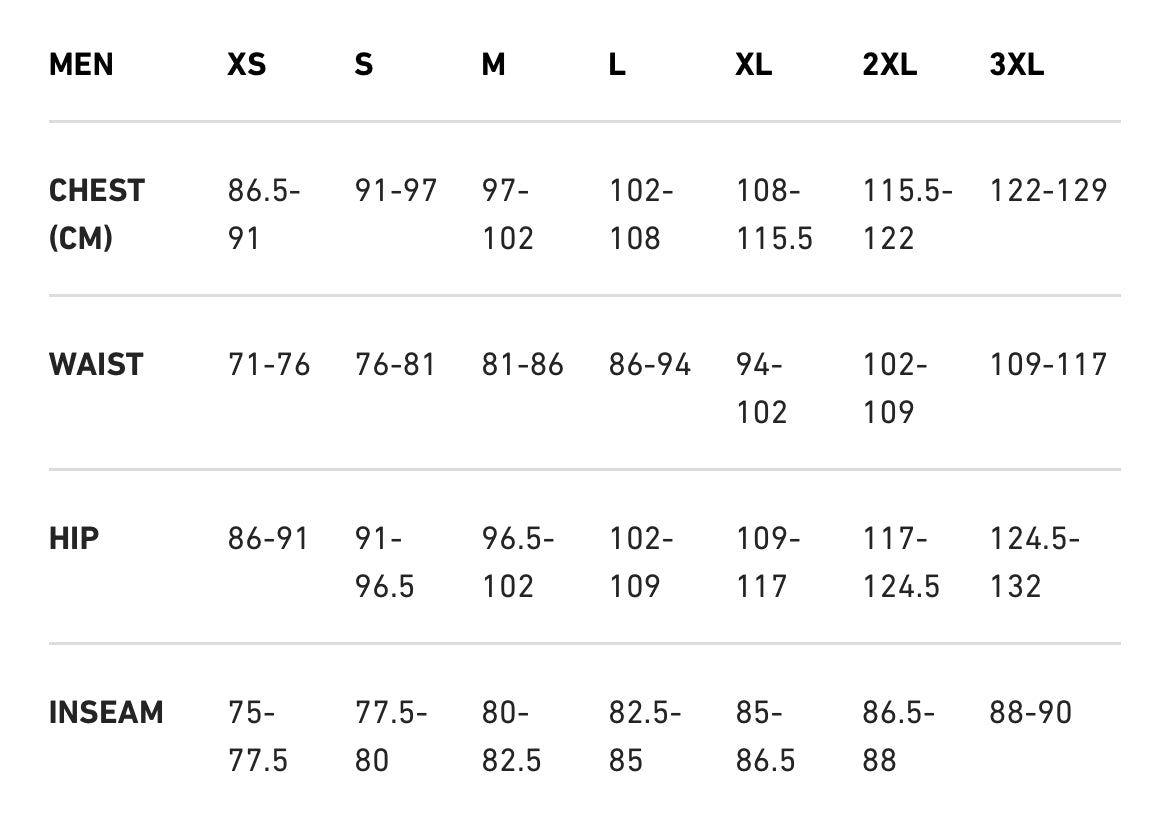Image resolution: width=1170 pixels, height=816 pixels.
Task: Click hip value 96.5-102 for size M
Action: click(x=518, y=562)
